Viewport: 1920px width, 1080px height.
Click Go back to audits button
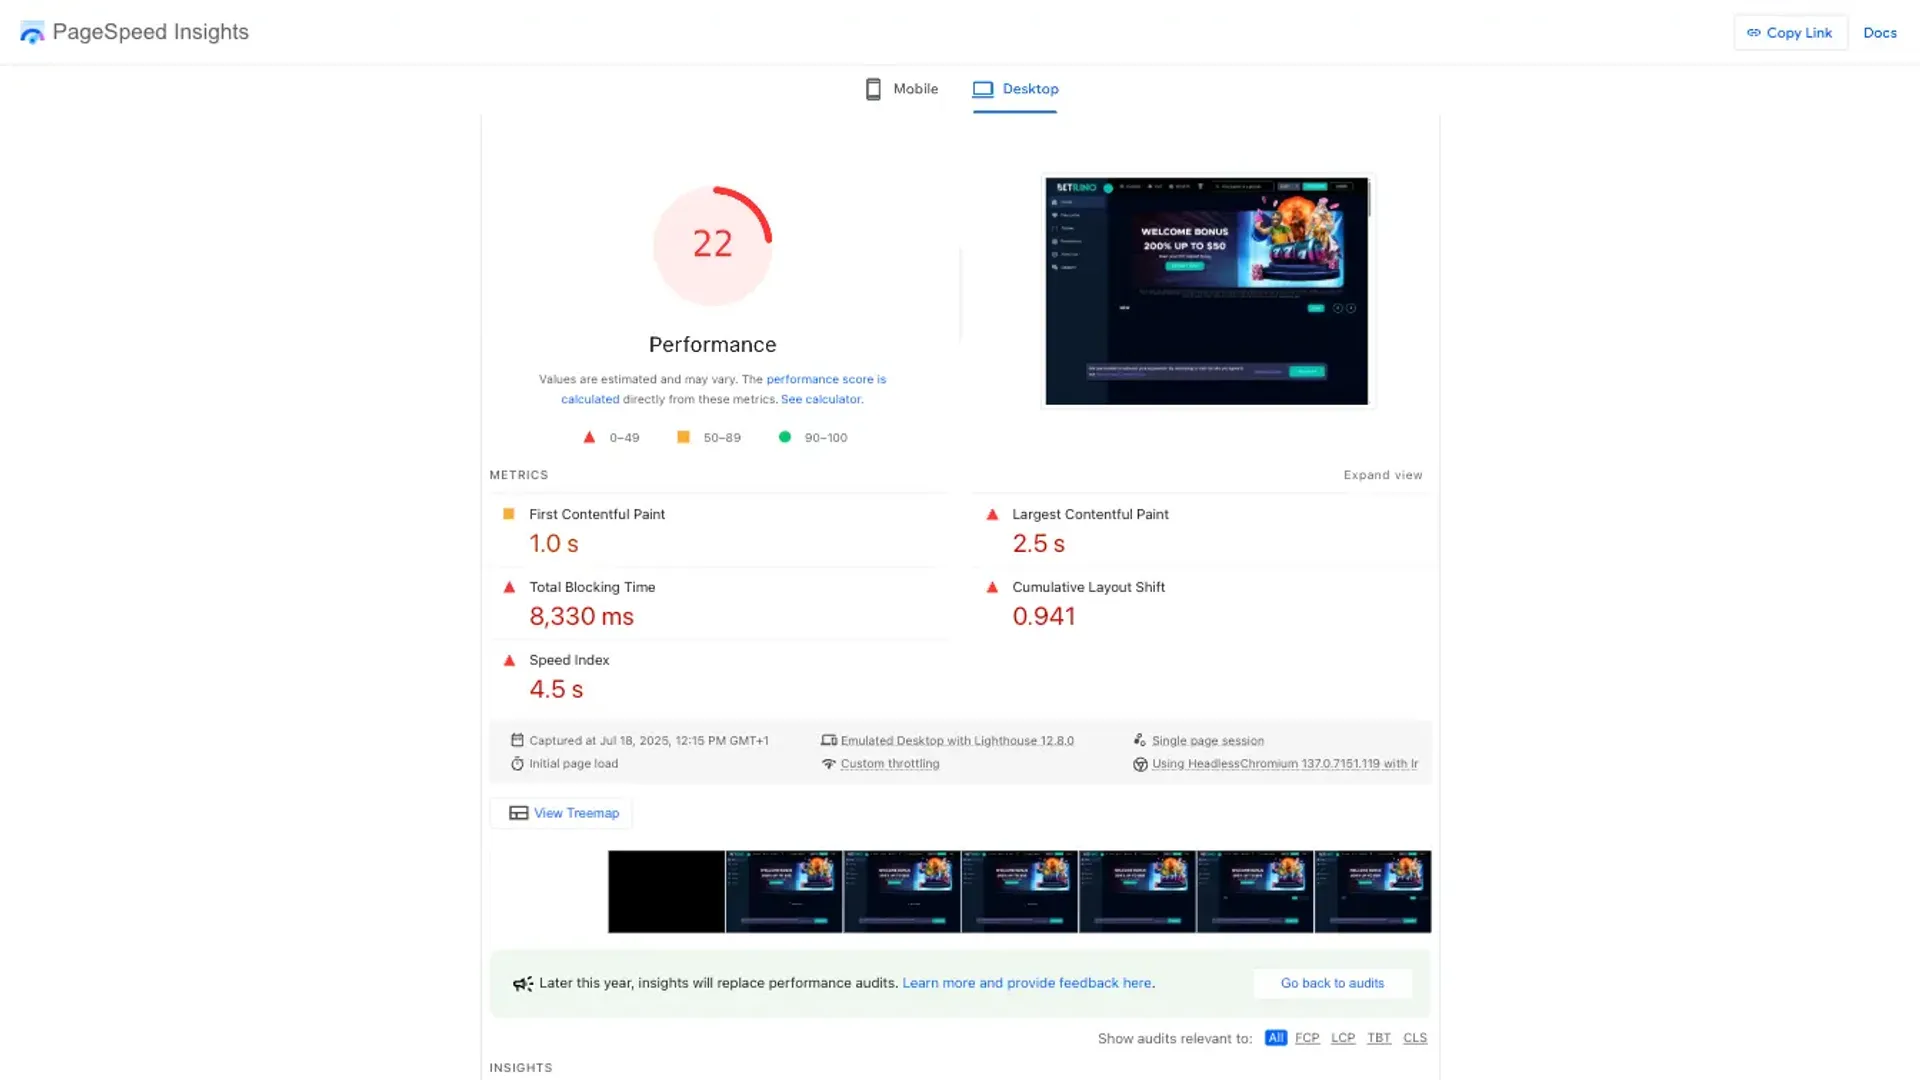(x=1332, y=983)
